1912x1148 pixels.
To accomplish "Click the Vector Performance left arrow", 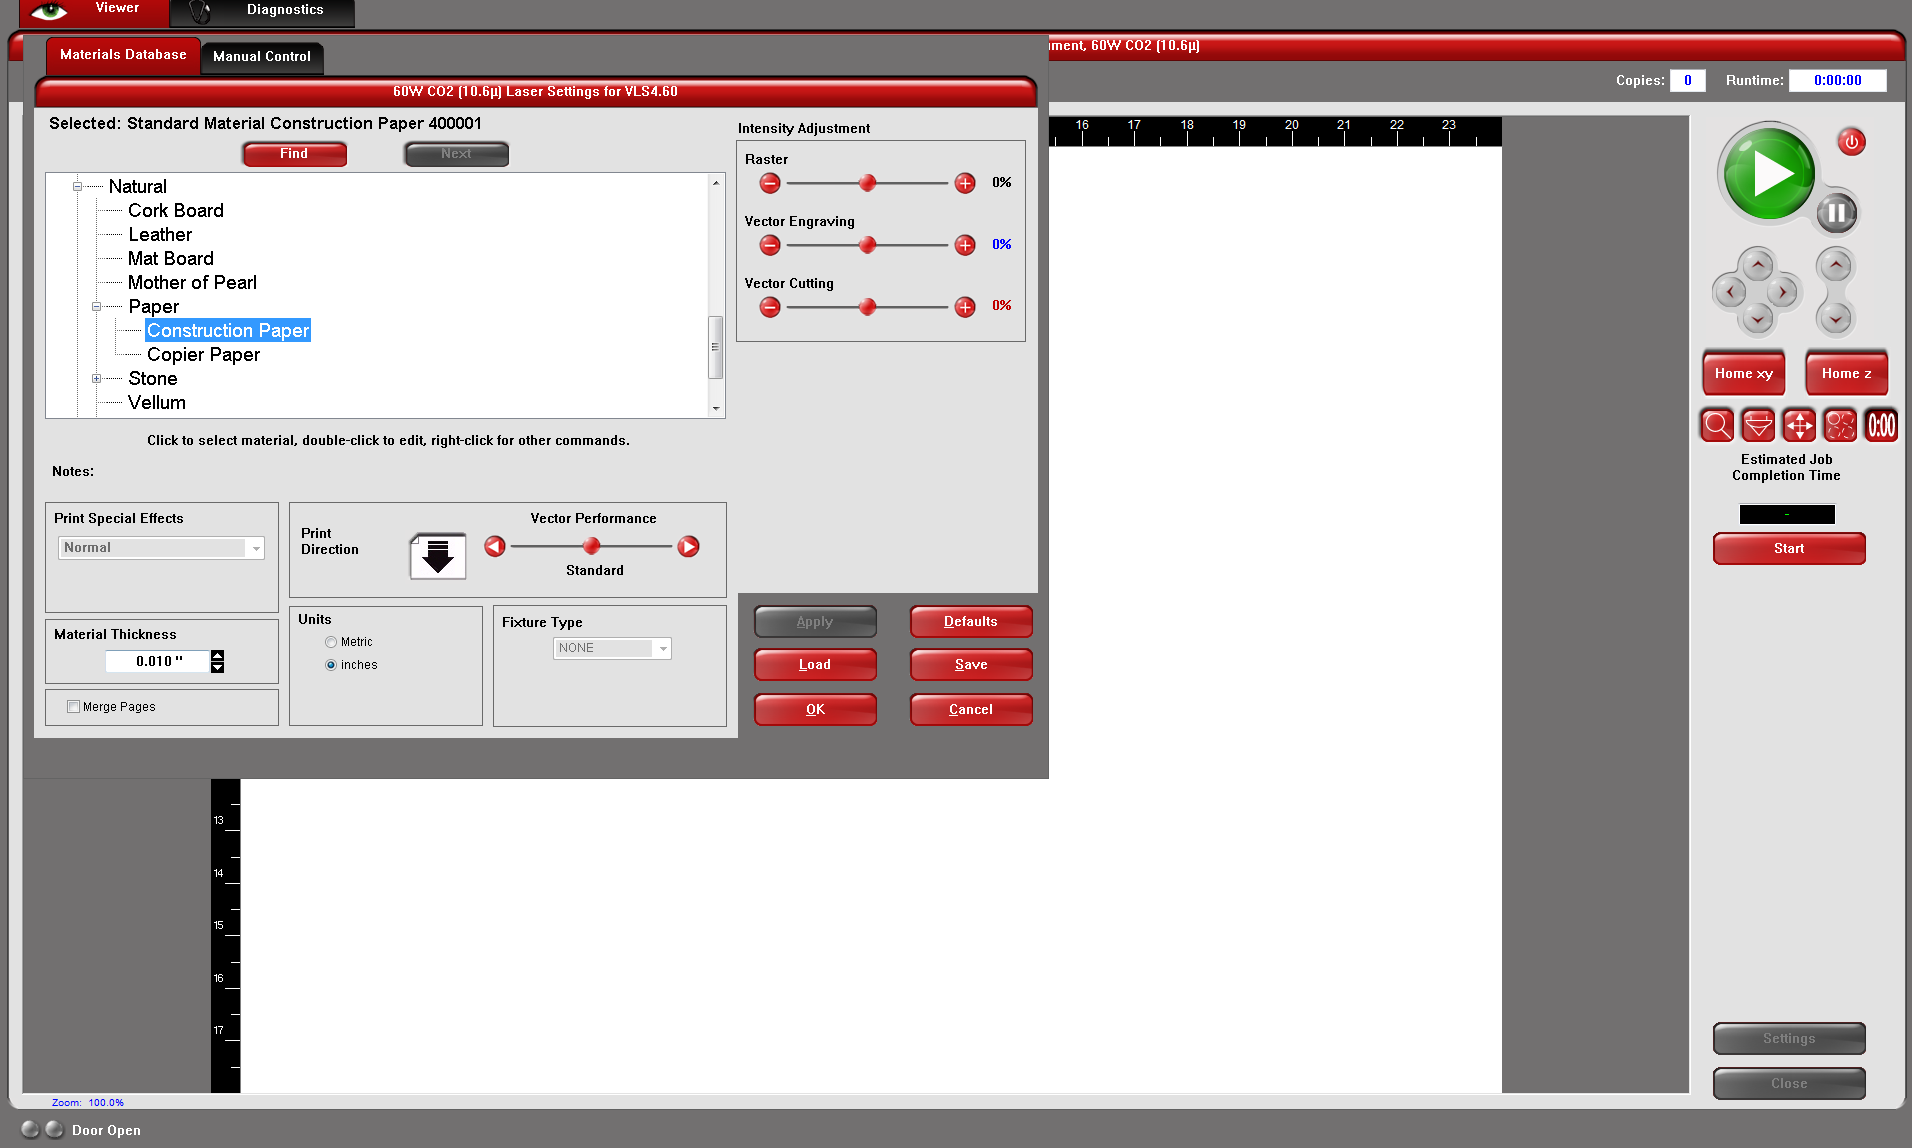I will (495, 546).
